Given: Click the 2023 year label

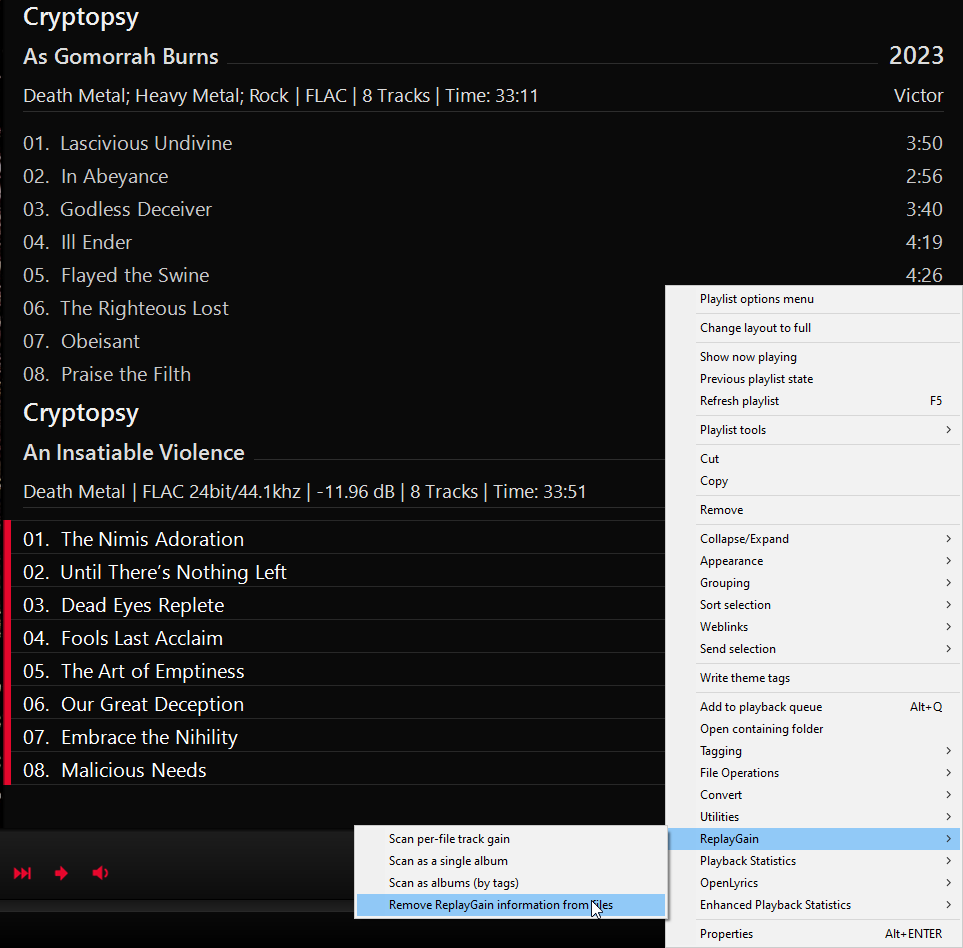Looking at the screenshot, I should click(916, 56).
